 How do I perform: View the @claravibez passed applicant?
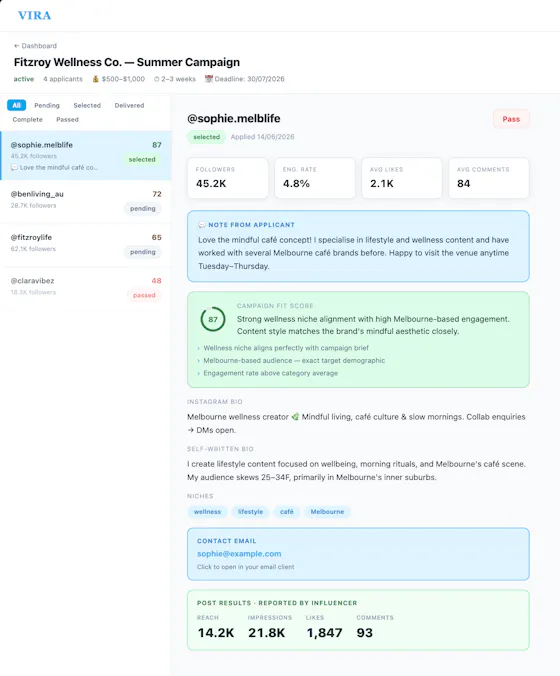(86, 289)
